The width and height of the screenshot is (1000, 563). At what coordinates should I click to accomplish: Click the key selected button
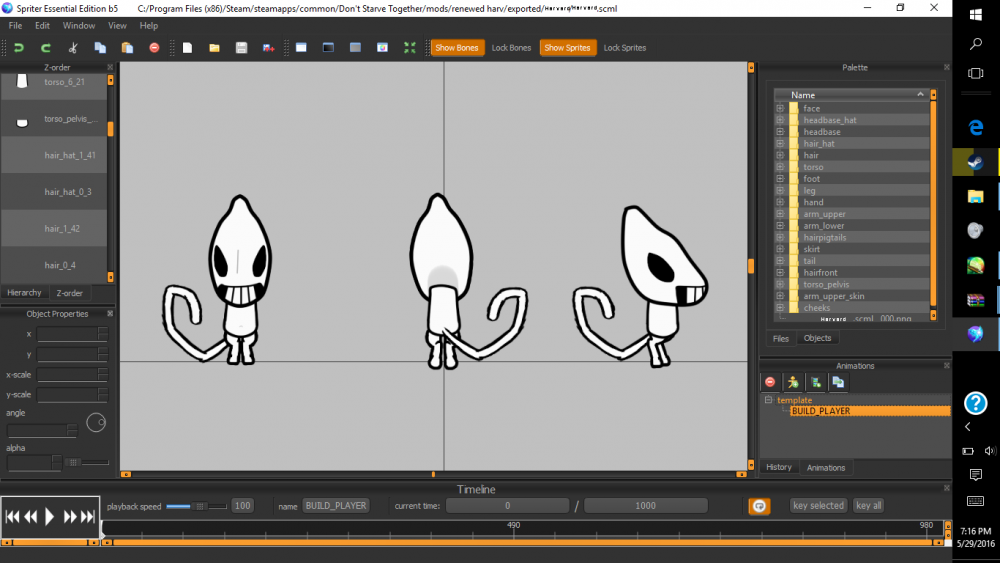(x=818, y=506)
